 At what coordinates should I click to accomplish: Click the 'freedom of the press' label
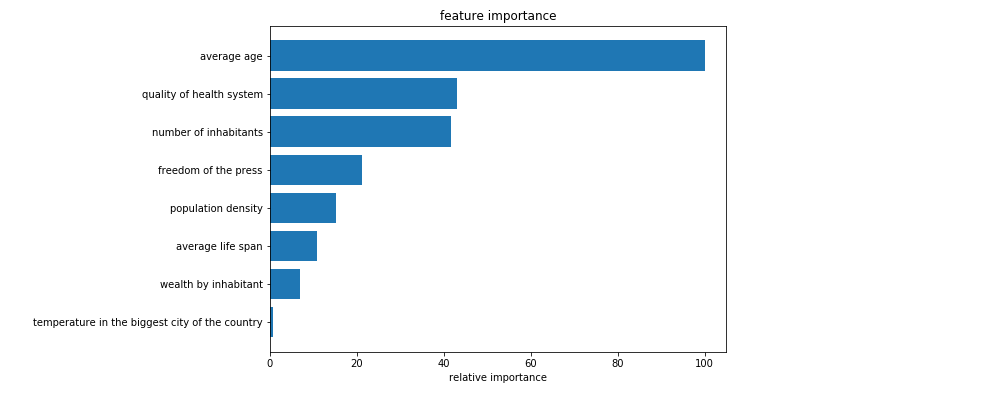210,171
